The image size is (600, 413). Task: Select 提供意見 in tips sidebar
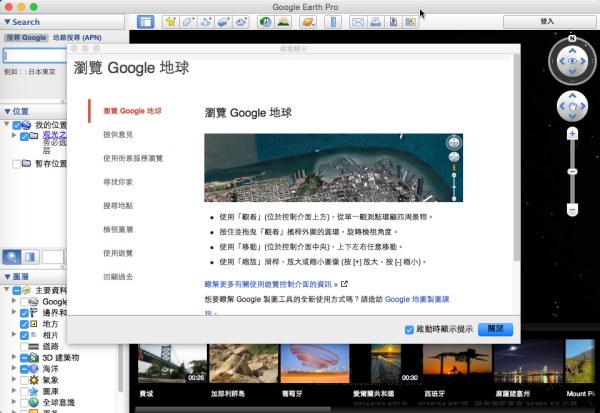[x=118, y=134]
